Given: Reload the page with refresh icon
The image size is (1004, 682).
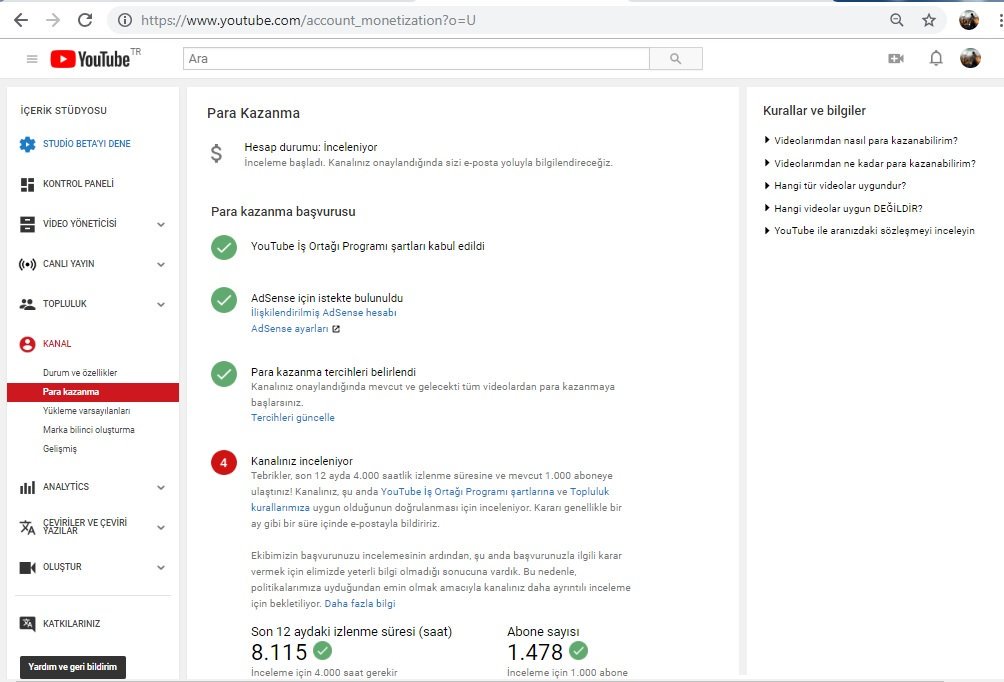Looking at the screenshot, I should pos(85,20).
